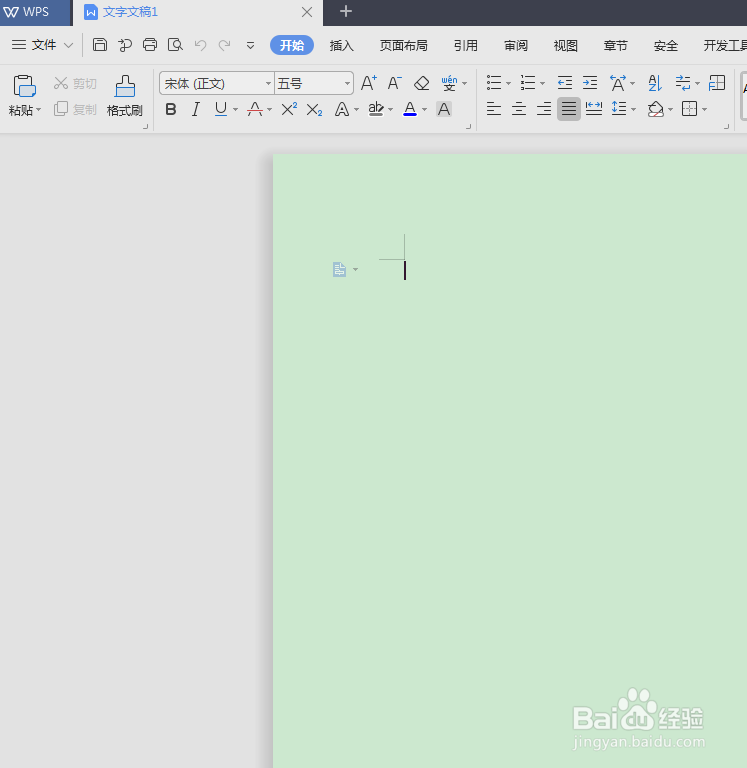747x768 pixels.
Task: Toggle Subscript formatting
Action: point(314,109)
